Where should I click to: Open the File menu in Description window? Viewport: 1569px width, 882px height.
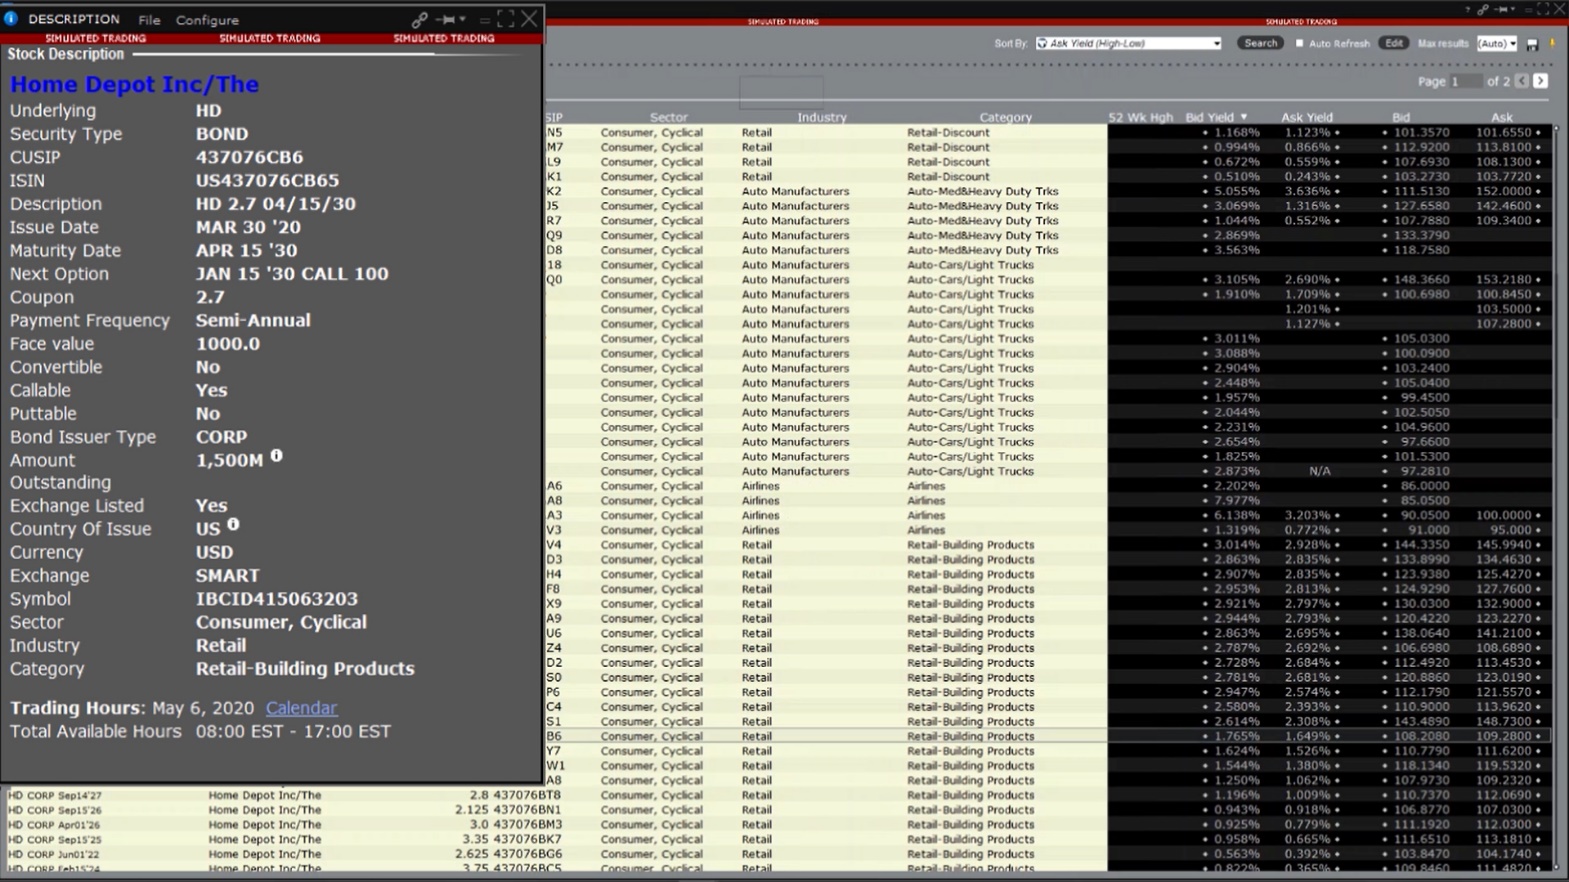pos(149,20)
